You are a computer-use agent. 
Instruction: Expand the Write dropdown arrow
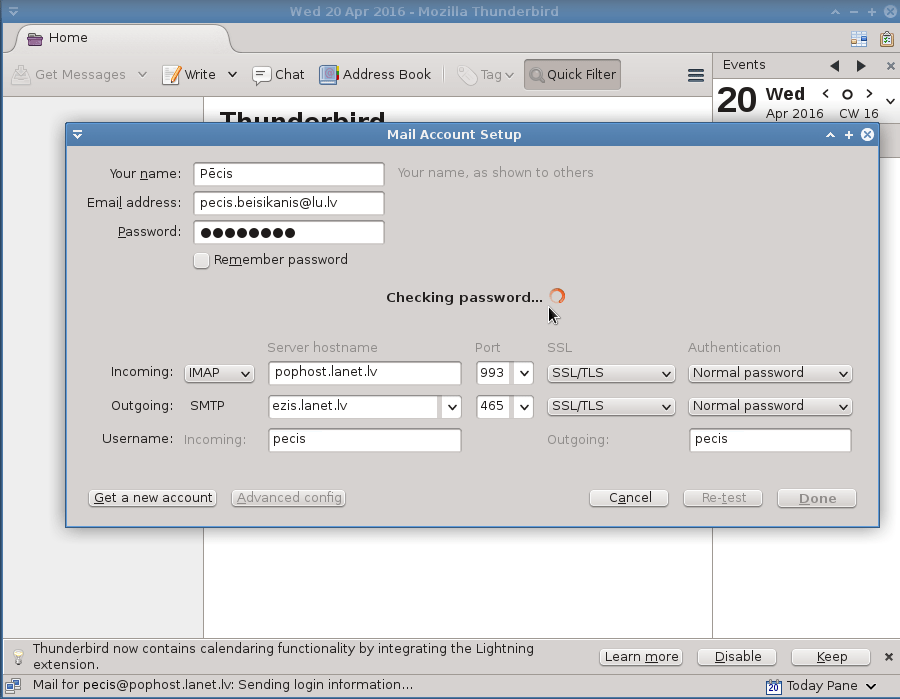232,75
